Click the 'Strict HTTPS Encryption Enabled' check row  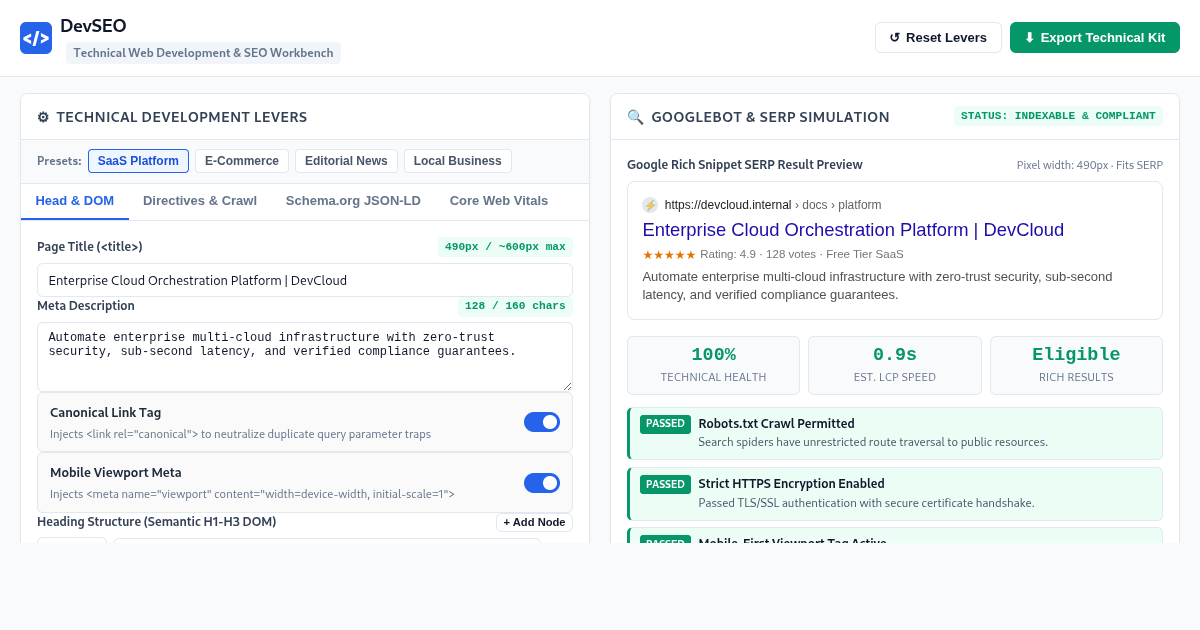(895, 493)
